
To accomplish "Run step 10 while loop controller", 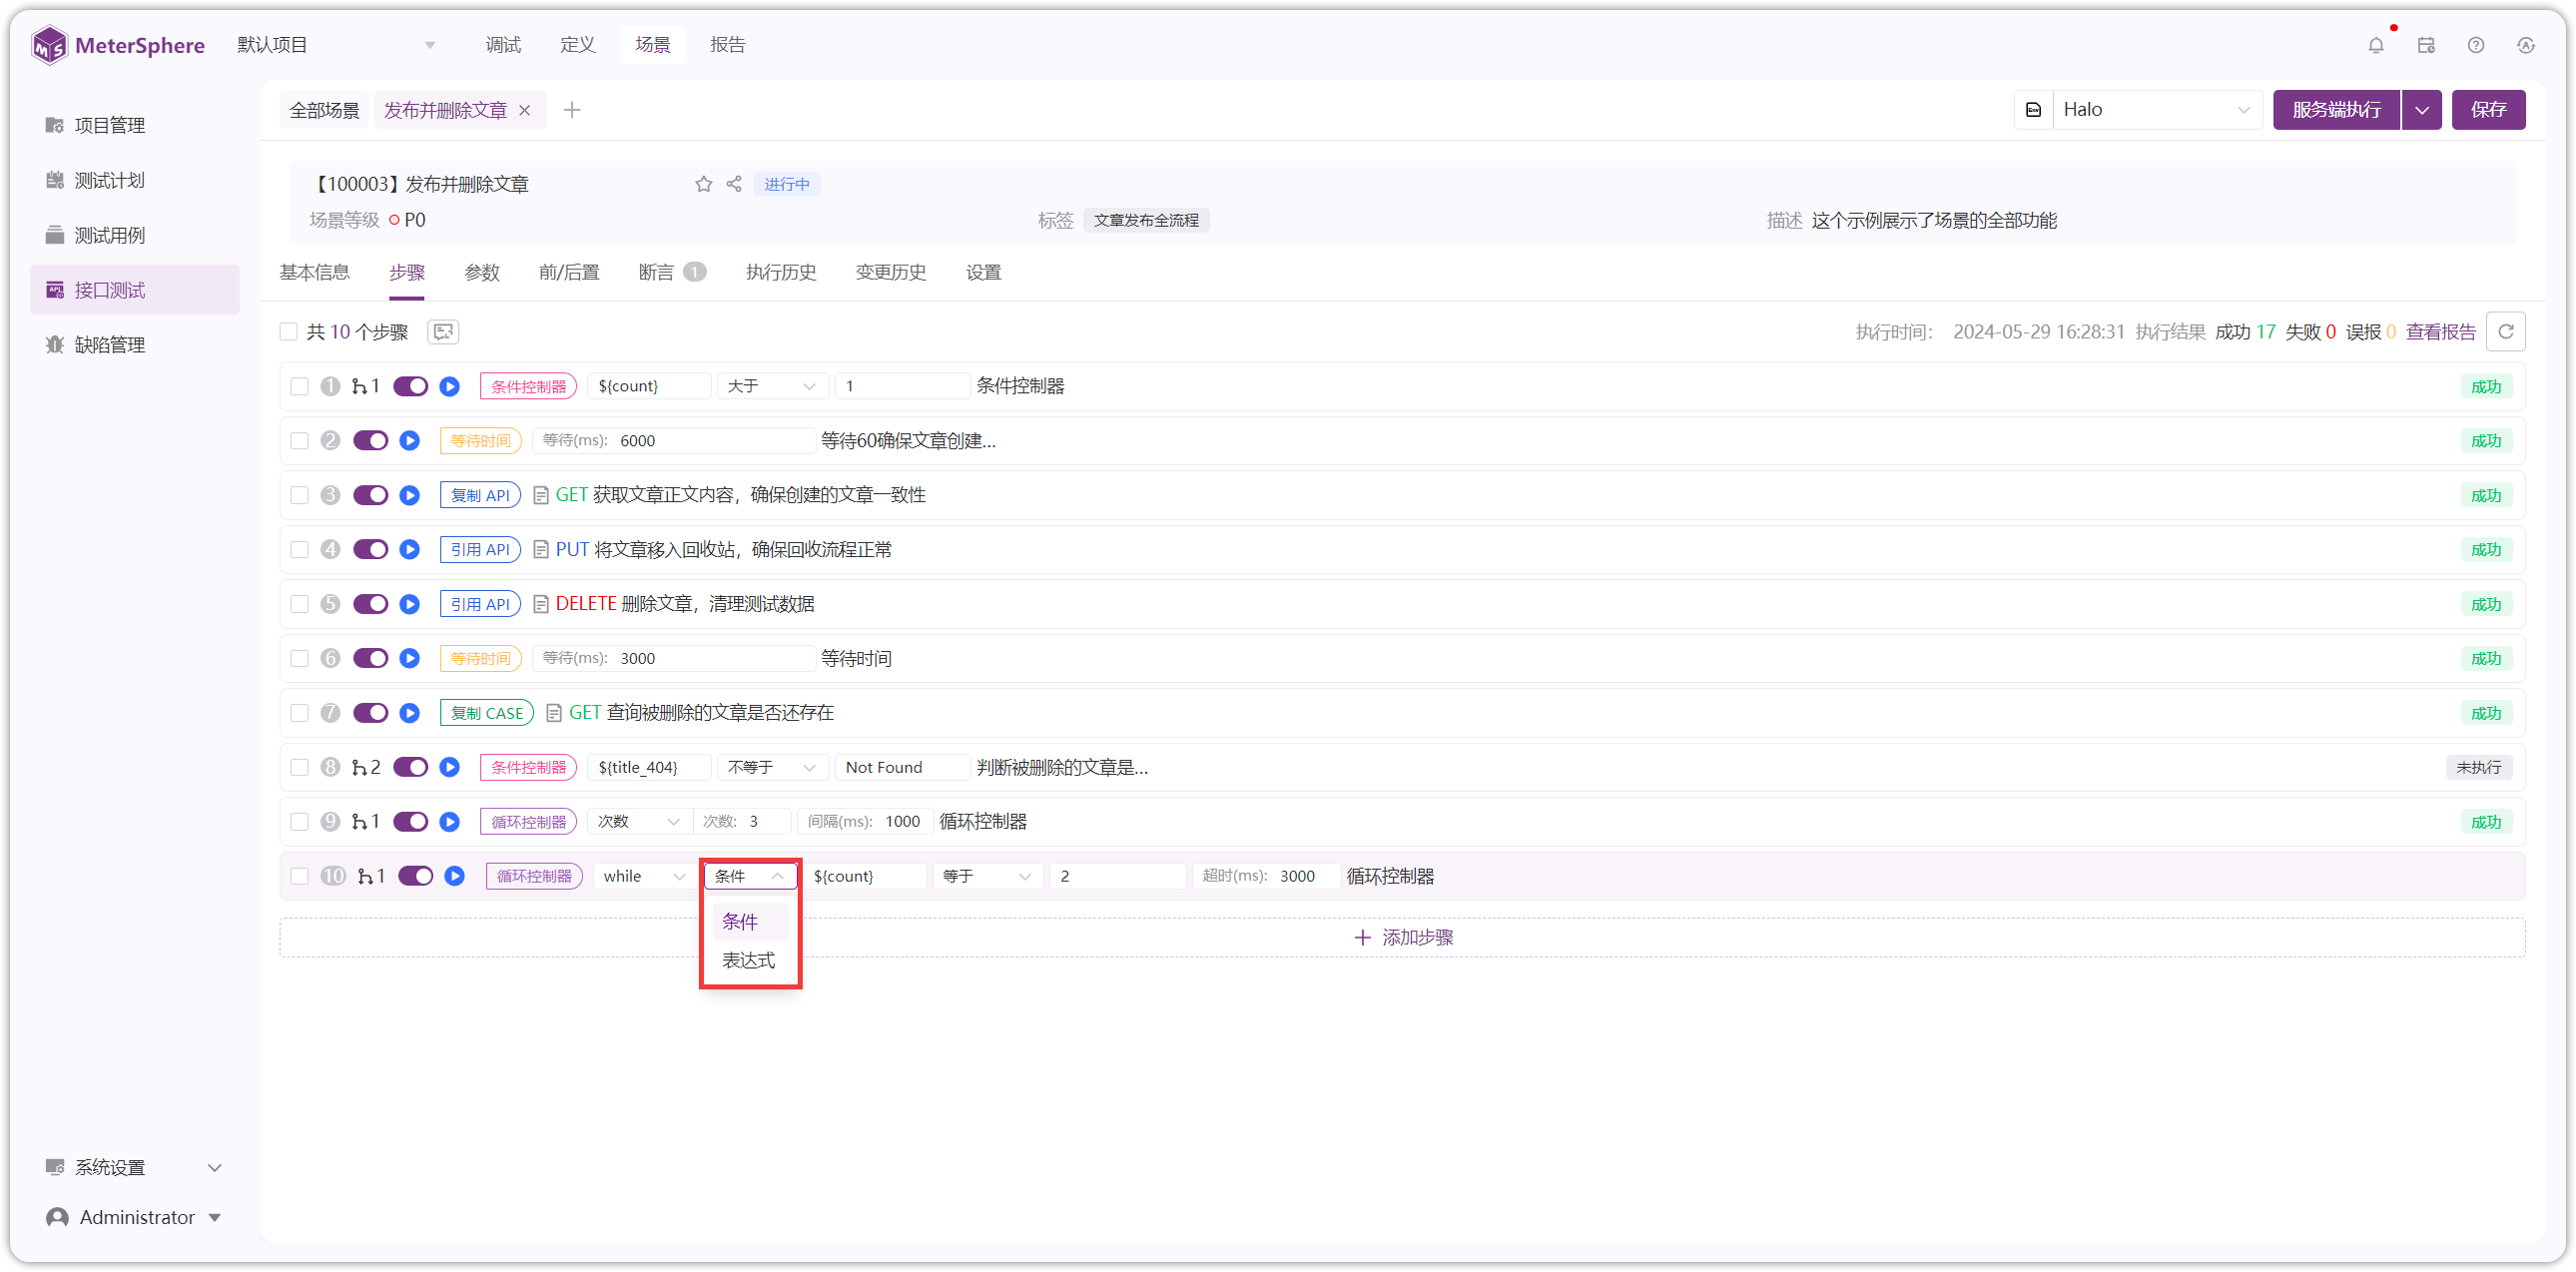I will (455, 876).
